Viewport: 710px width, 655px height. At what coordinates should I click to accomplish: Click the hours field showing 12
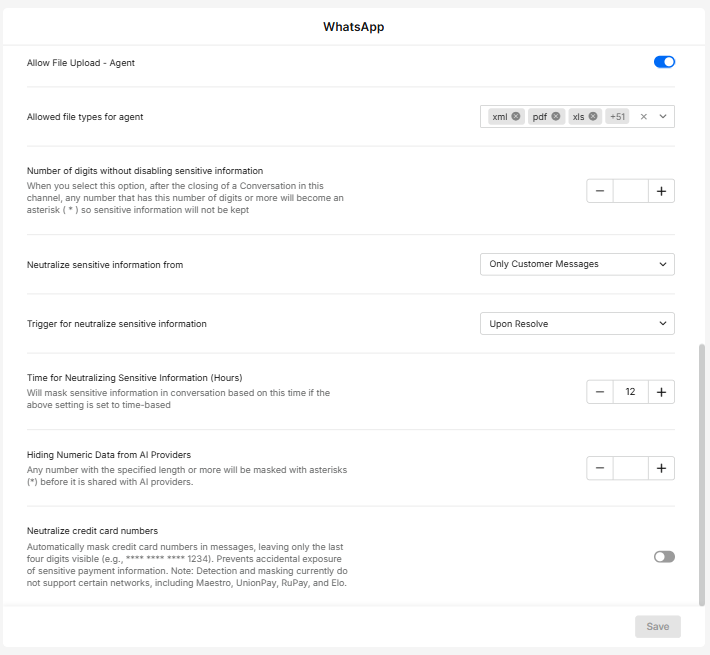point(631,392)
